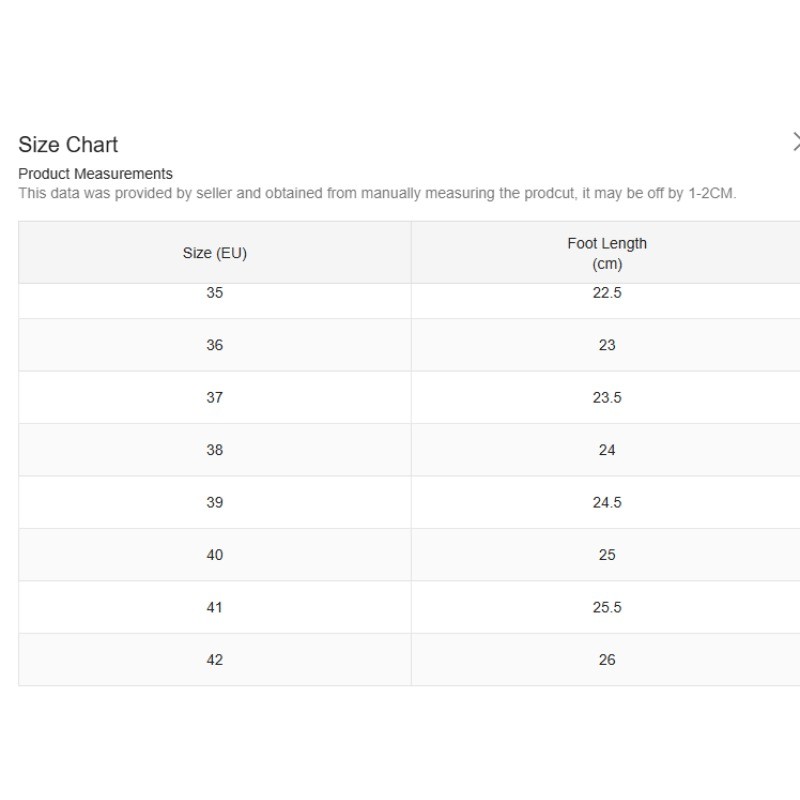Click the size 42 cell
Viewport: 800px width, 800px height.
pyautogui.click(x=214, y=660)
